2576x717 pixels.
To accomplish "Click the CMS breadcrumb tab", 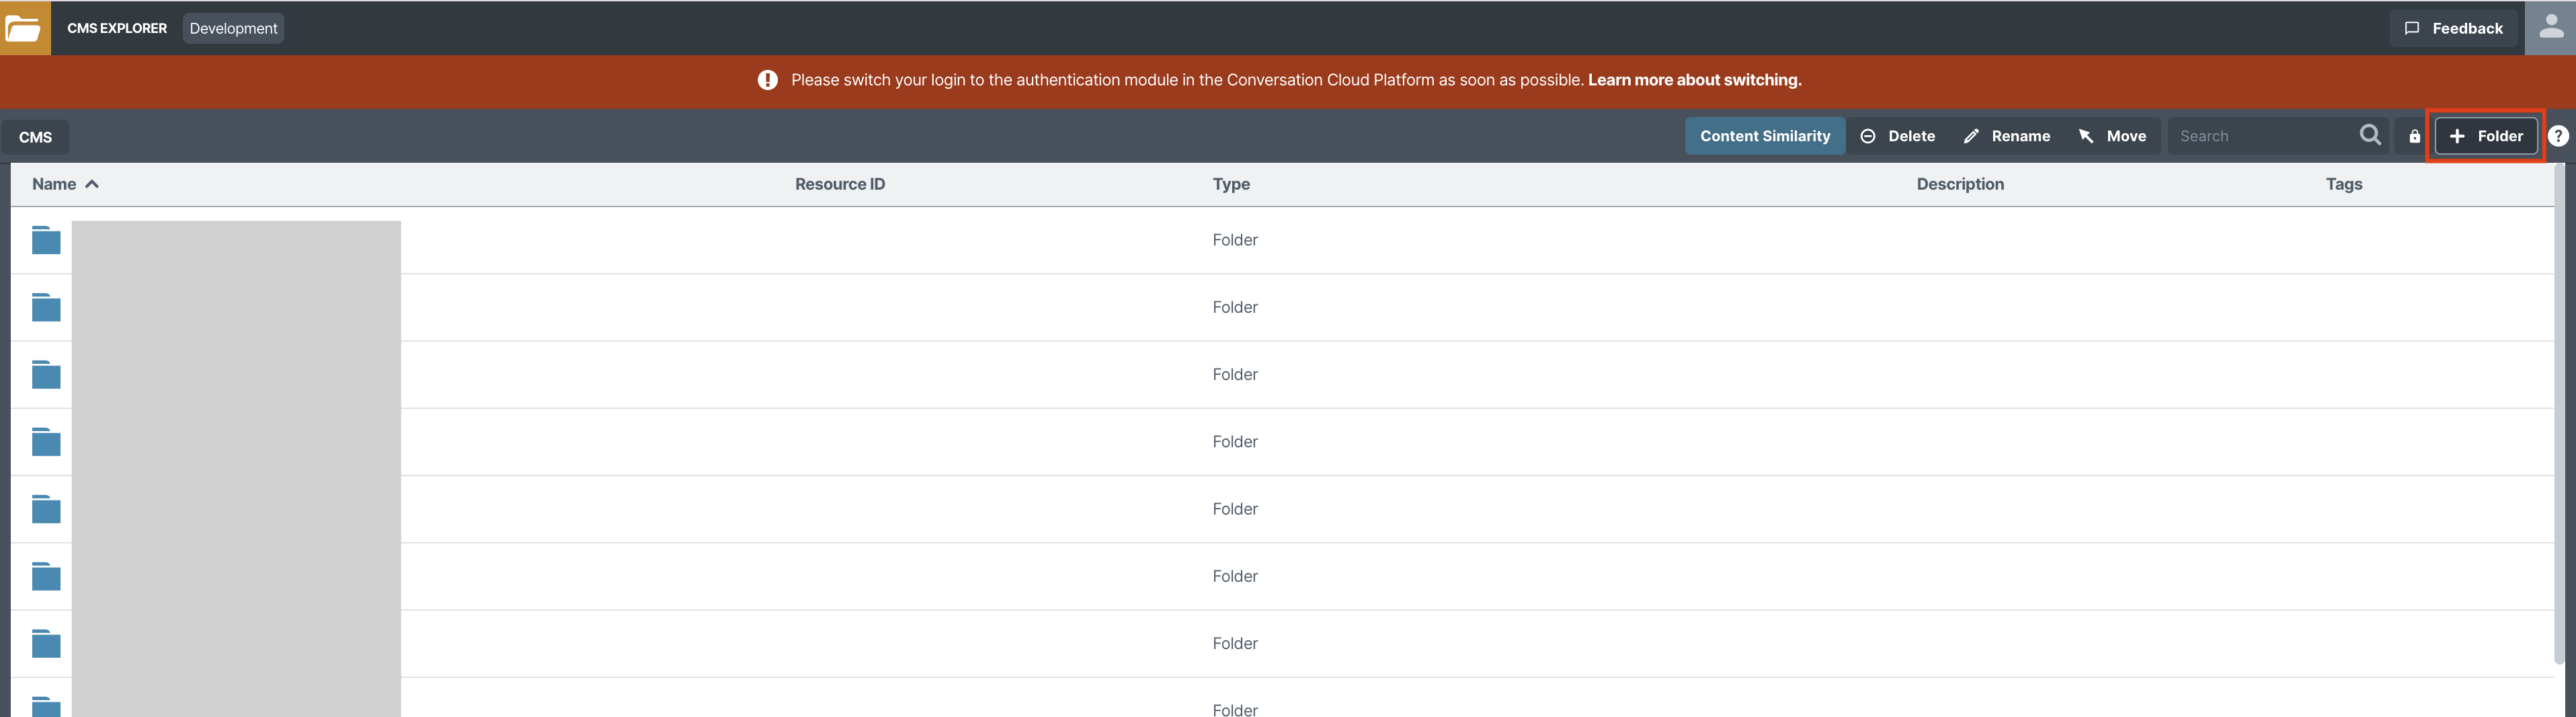I will 35,137.
